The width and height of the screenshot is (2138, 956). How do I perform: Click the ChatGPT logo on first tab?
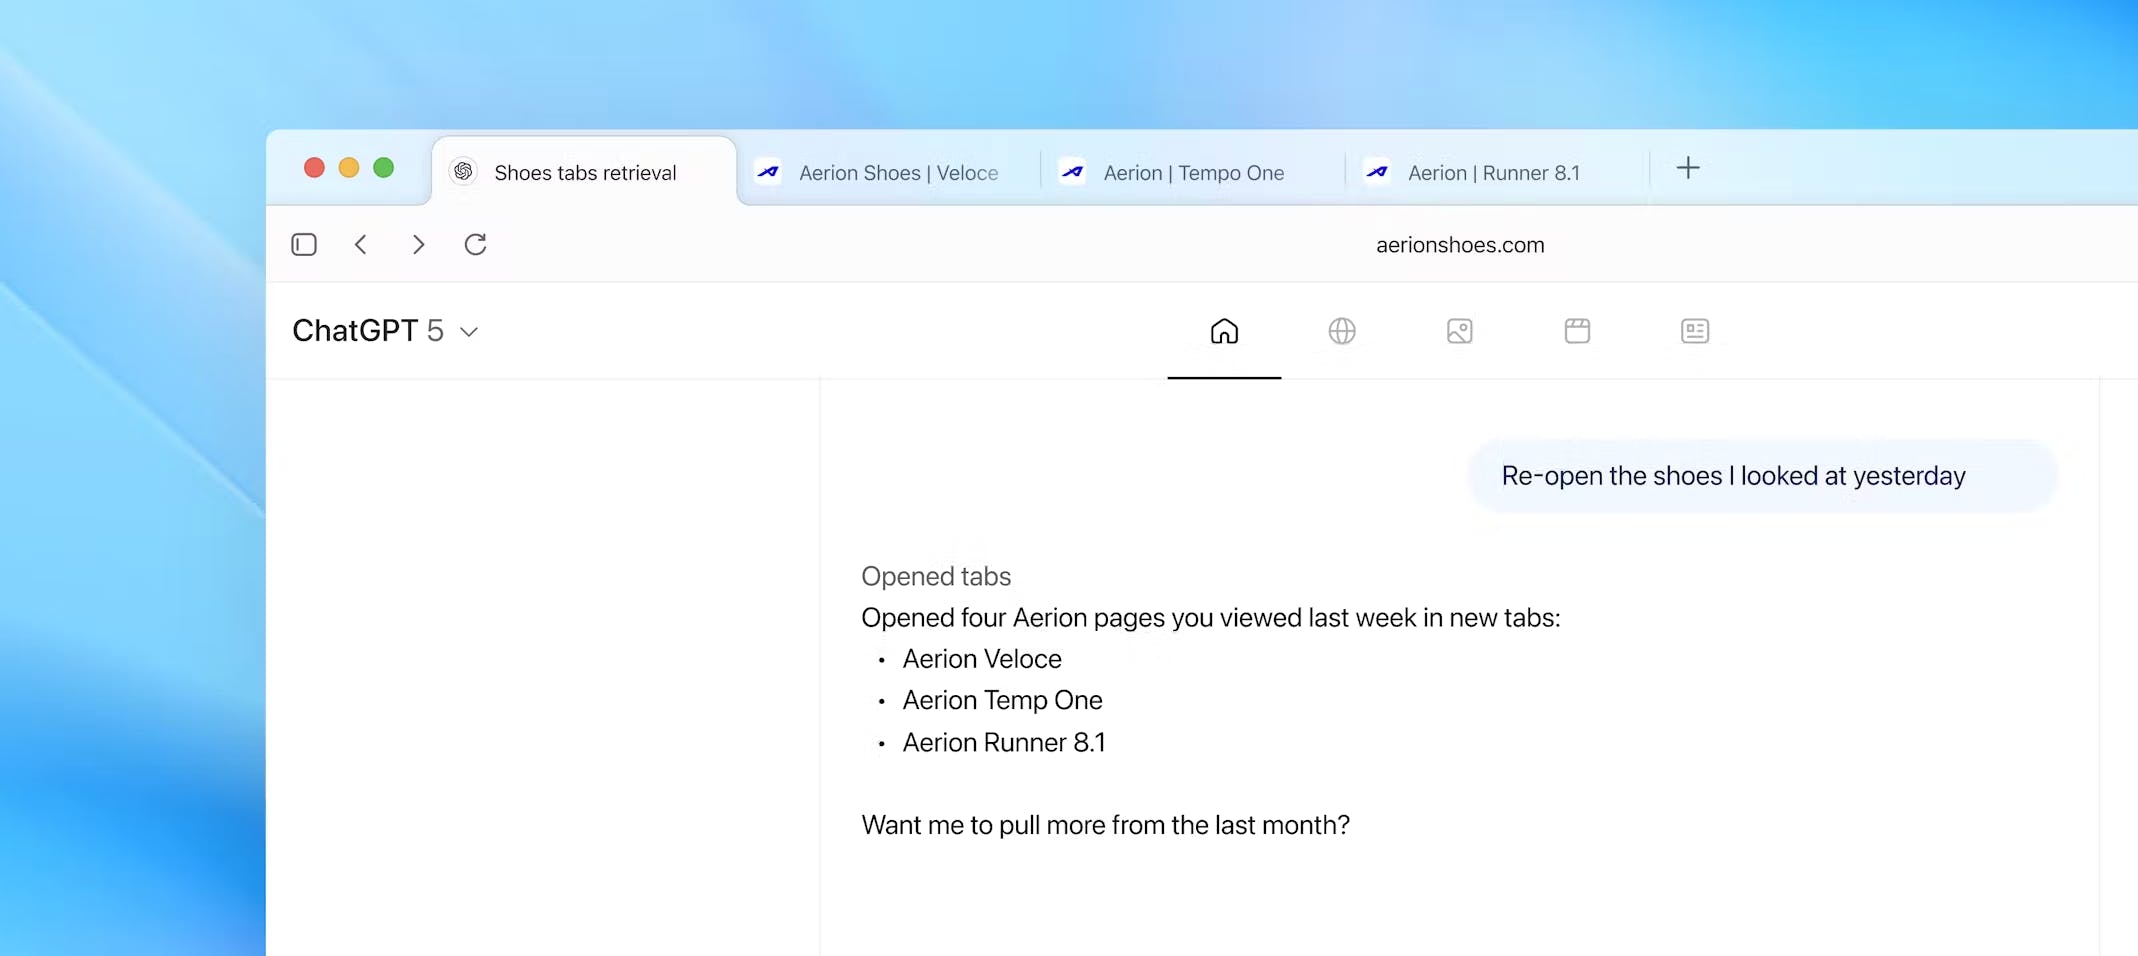463,172
